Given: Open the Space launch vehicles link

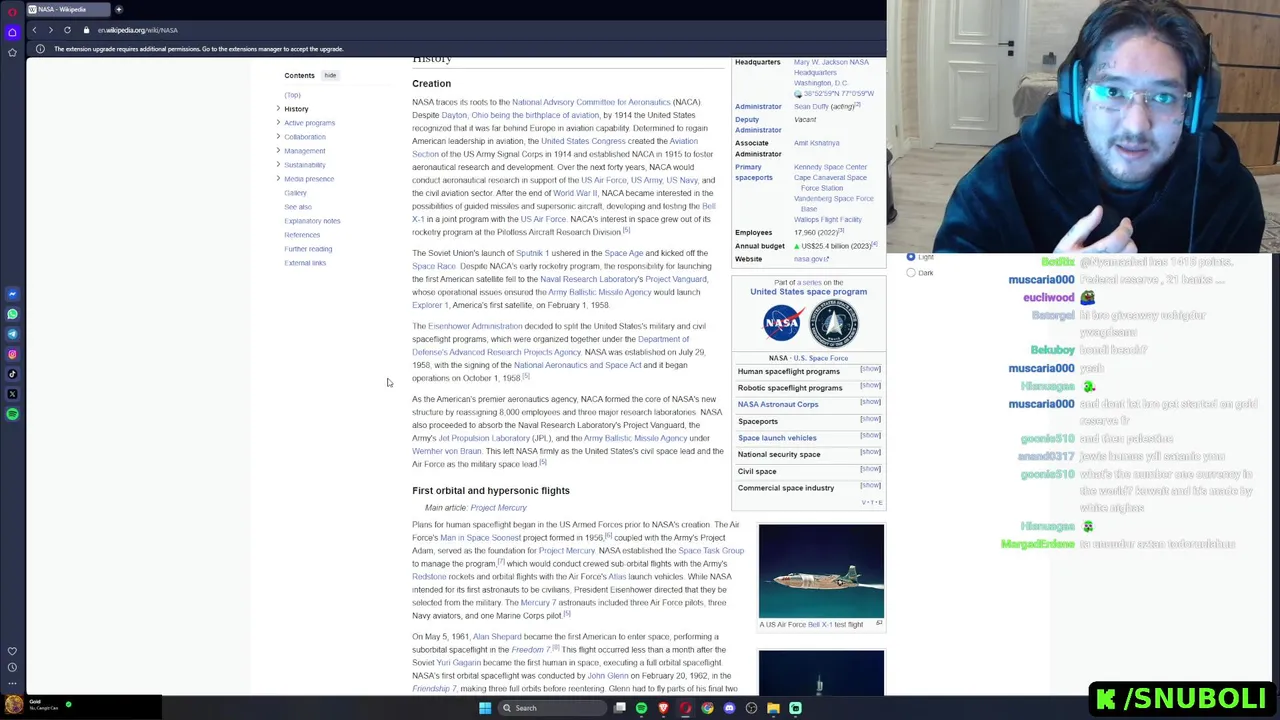Looking at the screenshot, I should pyautogui.click(x=777, y=438).
